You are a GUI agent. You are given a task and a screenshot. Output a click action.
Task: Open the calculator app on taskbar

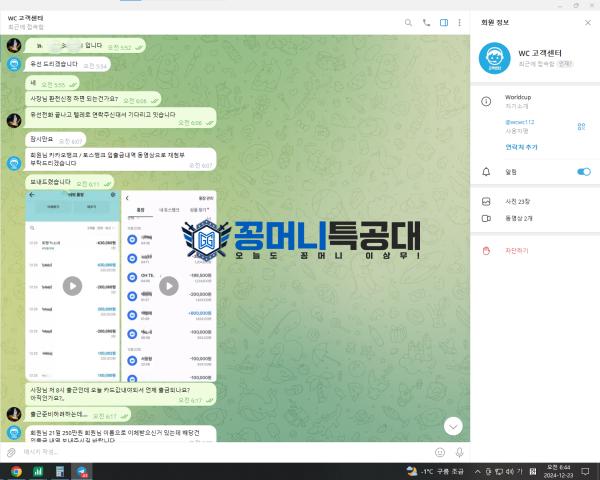pos(60,472)
